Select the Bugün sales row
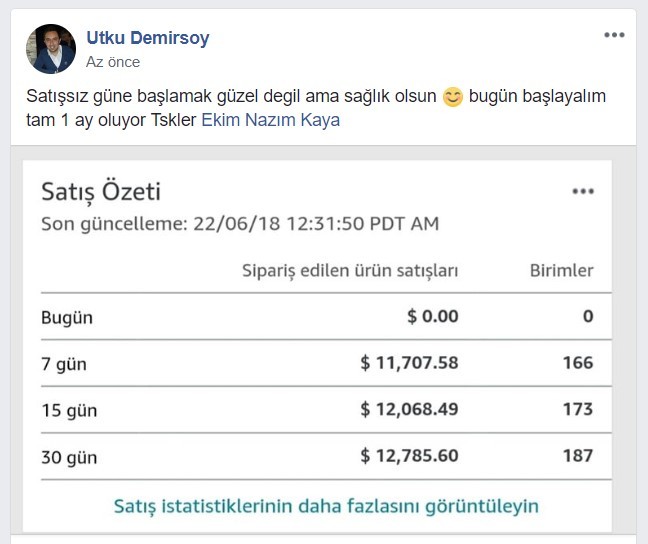 coord(326,317)
